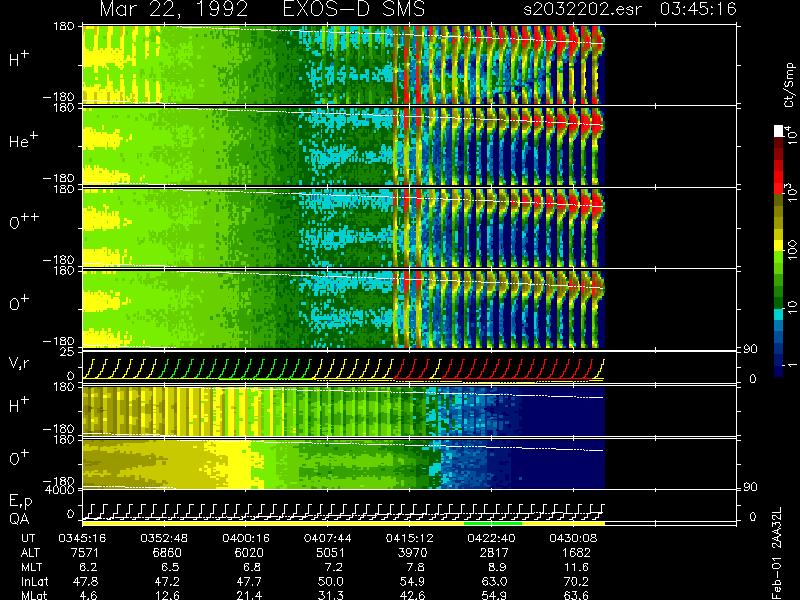Click the 'InLat' row header
Screen dimensions: 800x600
(x=35, y=581)
